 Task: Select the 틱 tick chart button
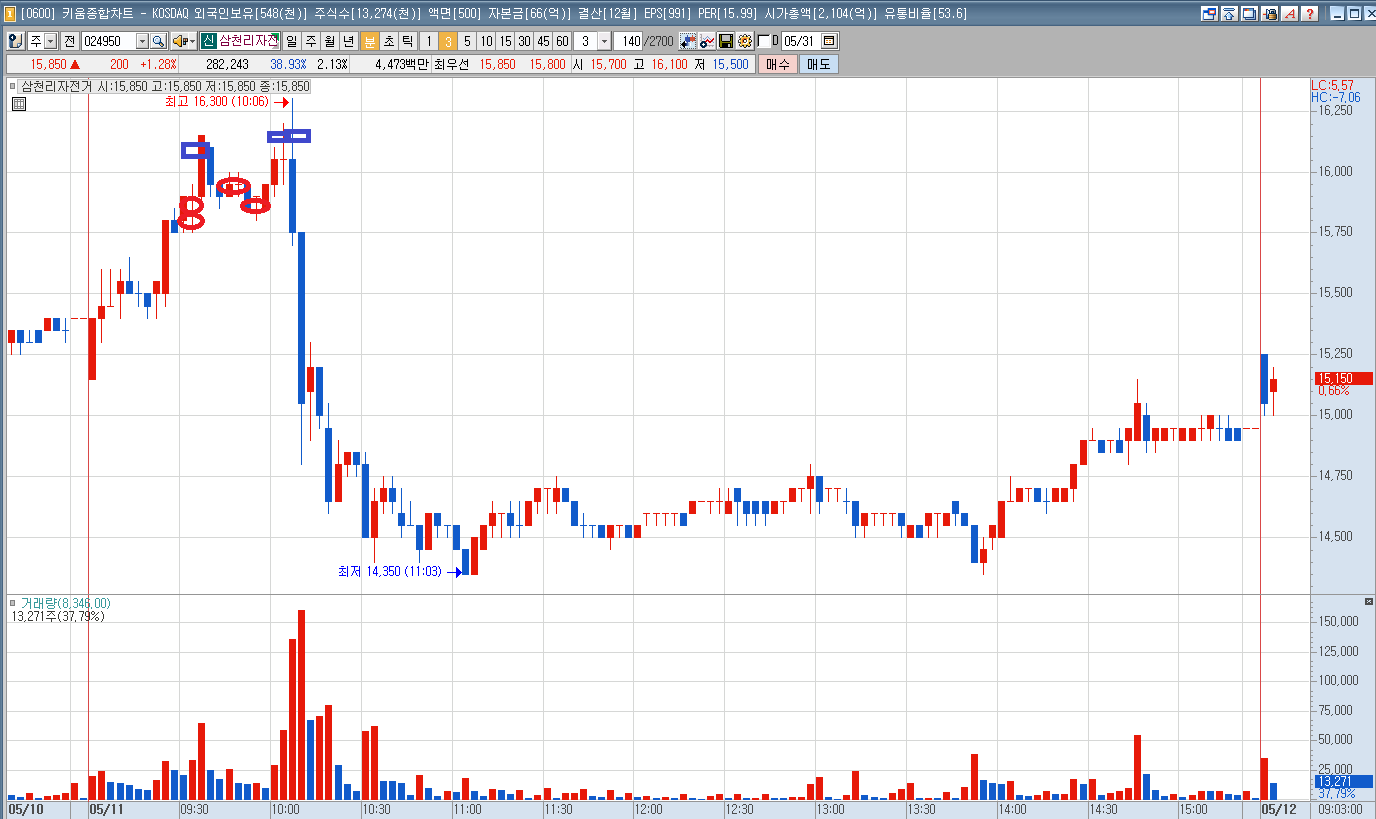pos(408,41)
